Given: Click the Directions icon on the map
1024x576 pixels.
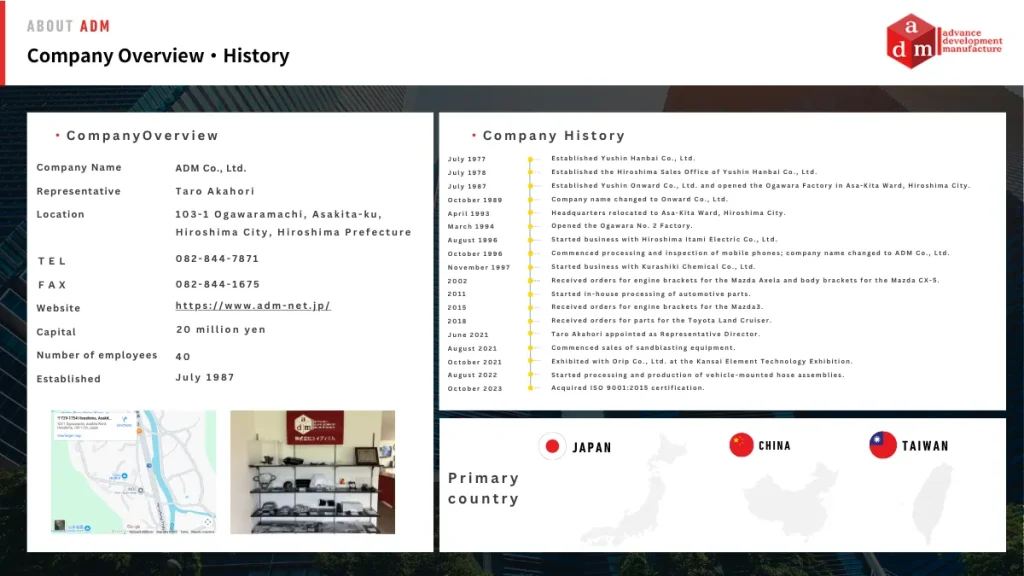Looking at the screenshot, I should [x=125, y=423].
